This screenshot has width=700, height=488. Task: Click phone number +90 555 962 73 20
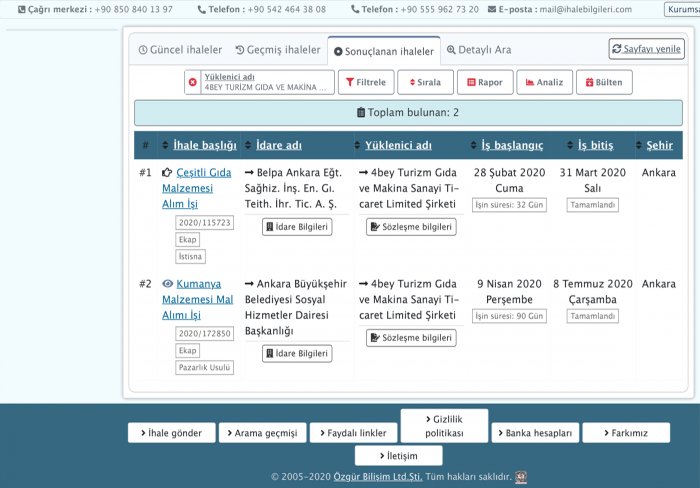click(439, 9)
